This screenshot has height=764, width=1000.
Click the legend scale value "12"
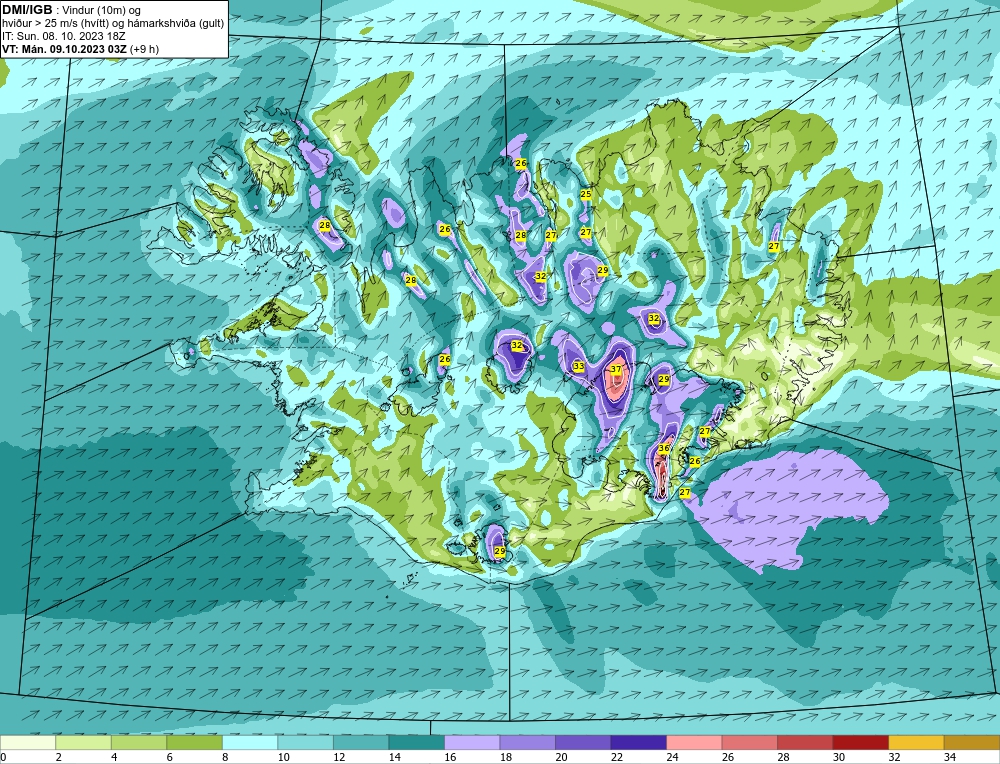tap(339, 757)
